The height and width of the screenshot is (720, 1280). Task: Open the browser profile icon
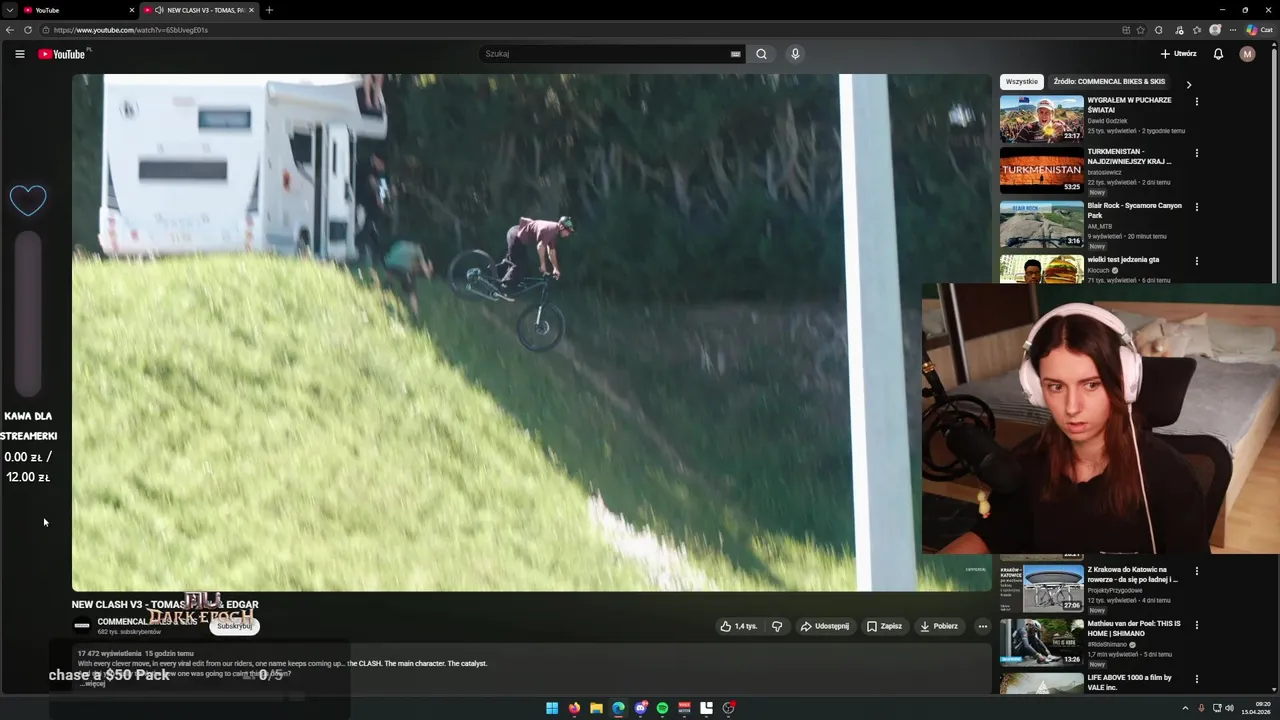(x=1215, y=30)
